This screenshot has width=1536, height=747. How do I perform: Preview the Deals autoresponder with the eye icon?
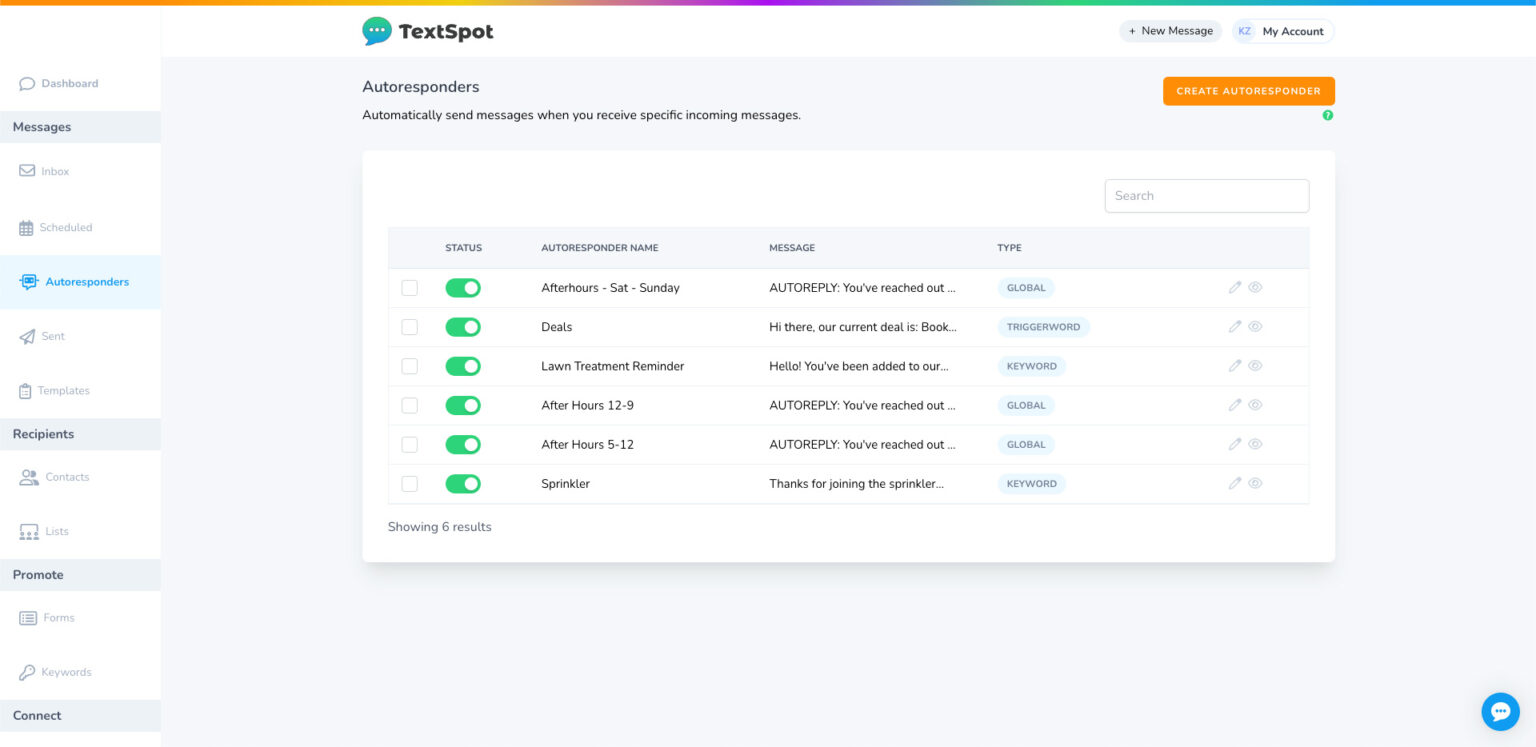[1256, 326]
